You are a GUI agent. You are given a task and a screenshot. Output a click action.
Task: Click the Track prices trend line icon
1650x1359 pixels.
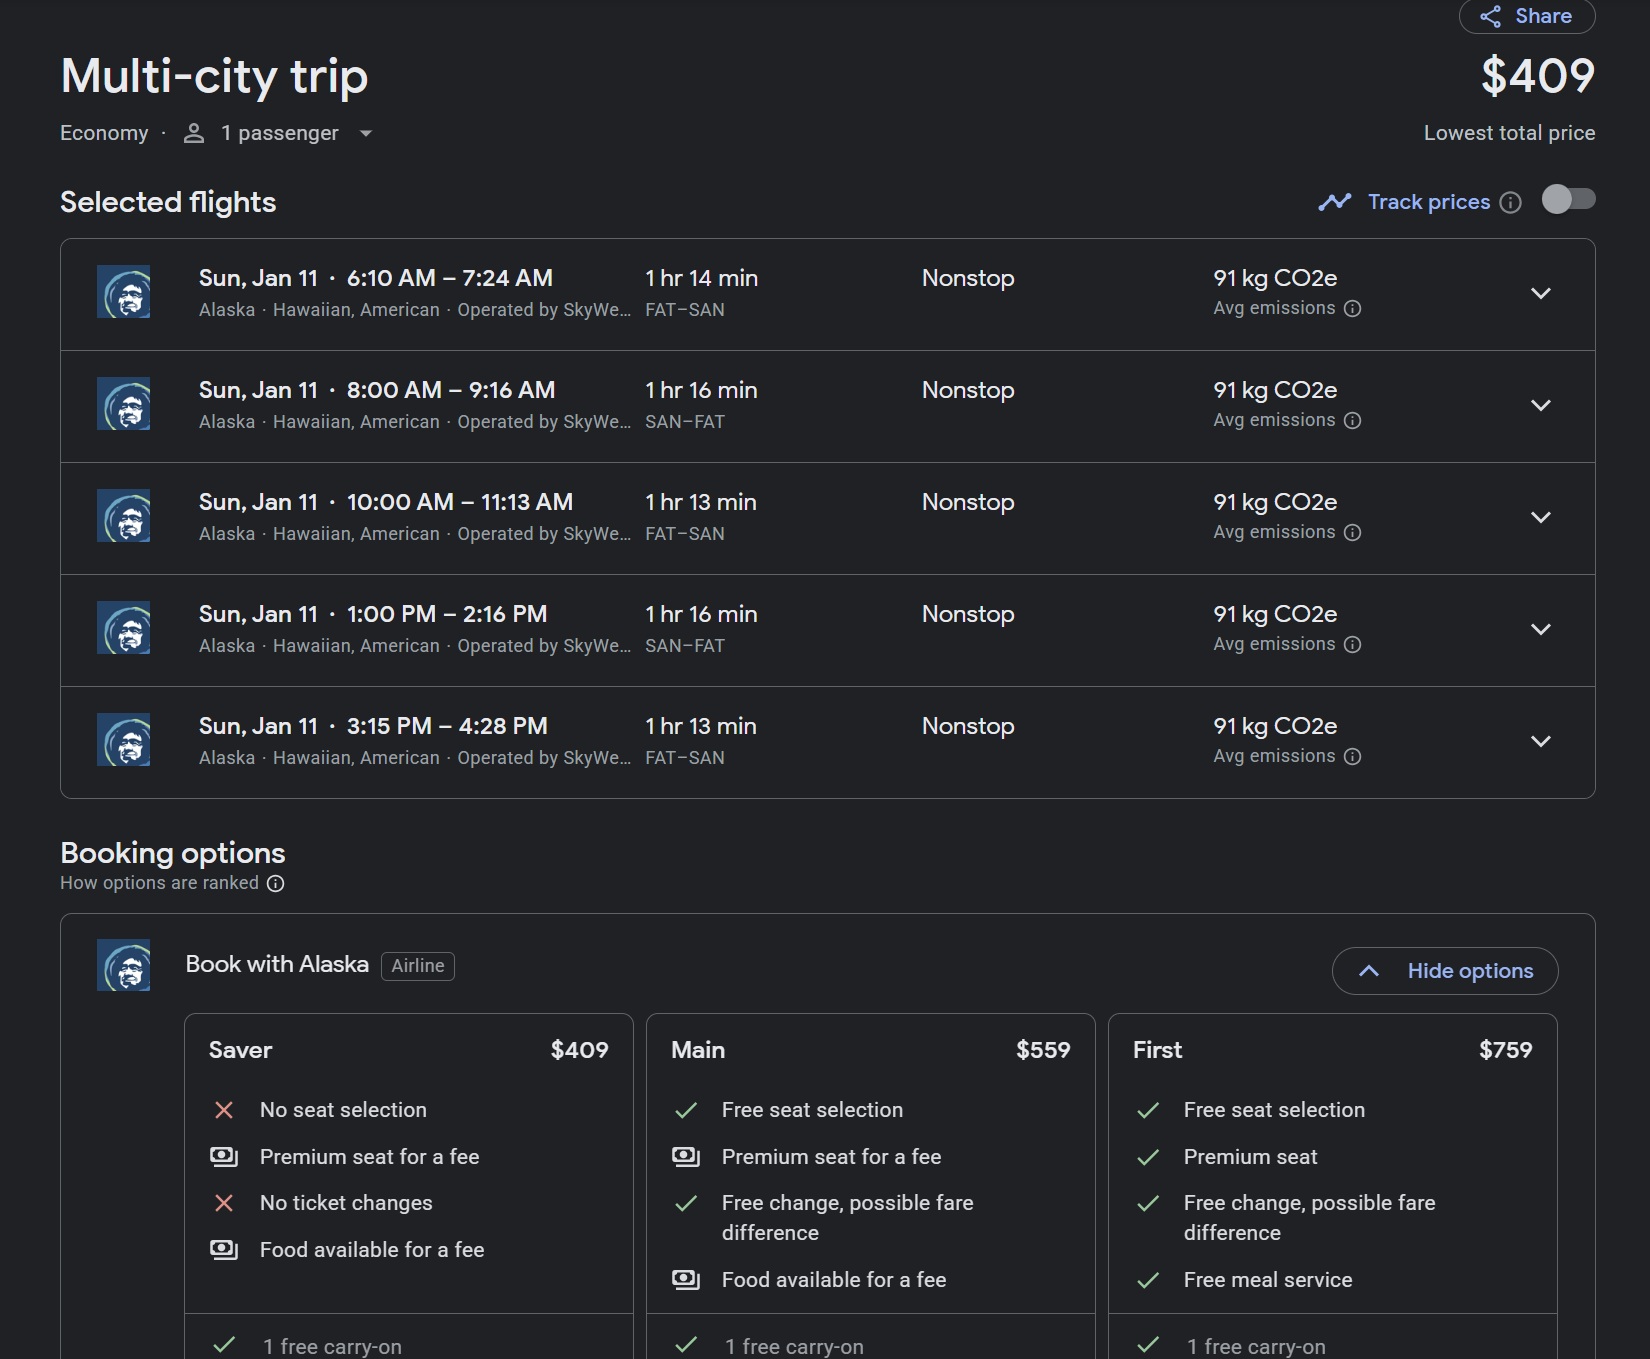1335,202
